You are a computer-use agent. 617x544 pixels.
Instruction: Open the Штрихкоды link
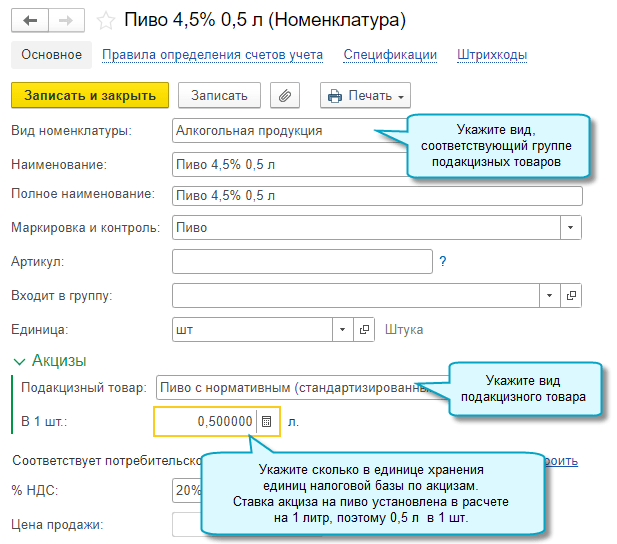tap(491, 55)
